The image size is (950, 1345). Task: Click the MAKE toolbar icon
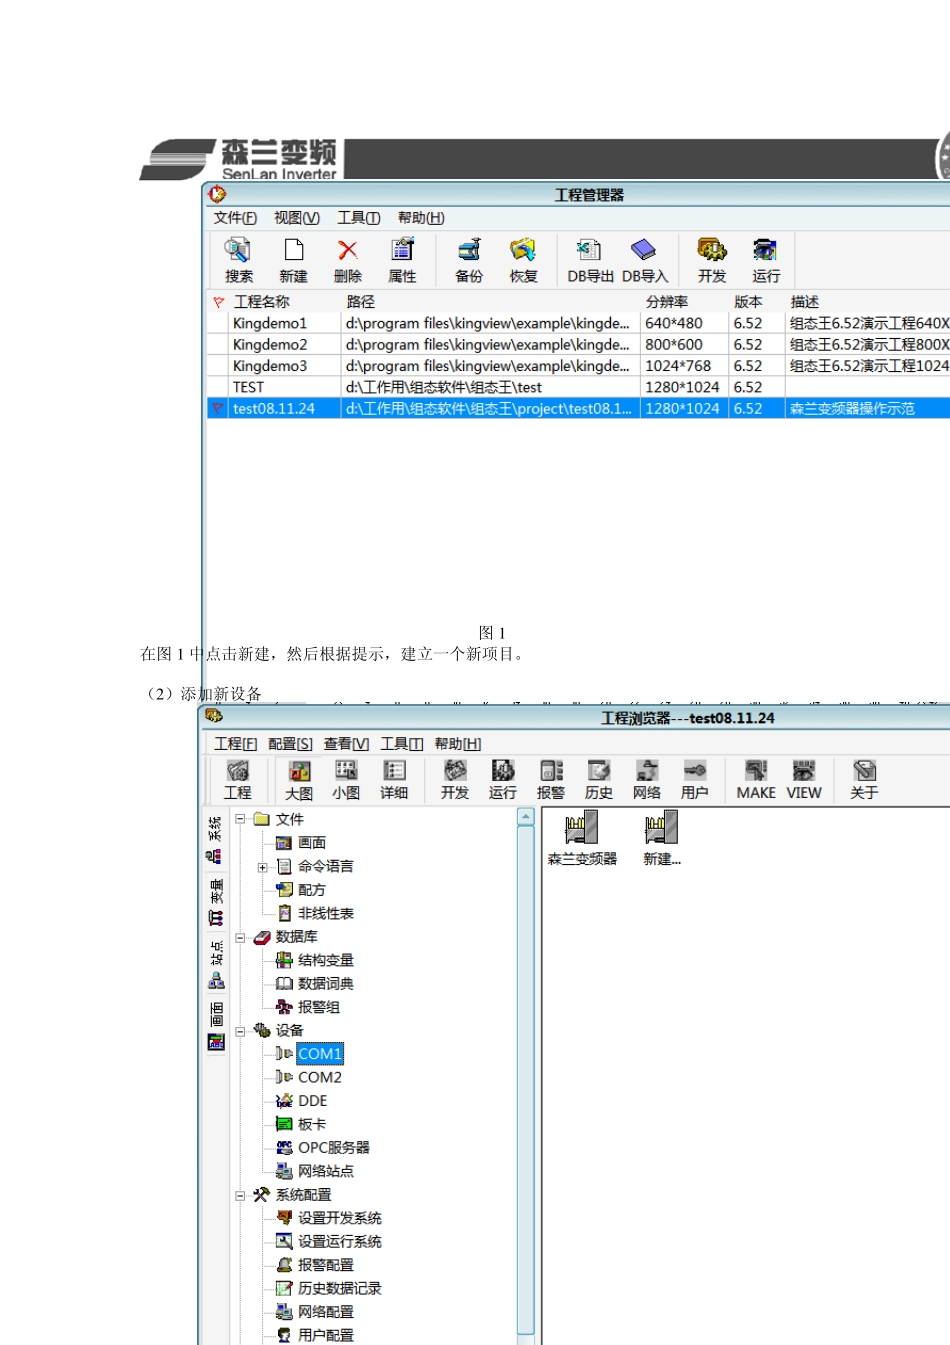tap(756, 780)
